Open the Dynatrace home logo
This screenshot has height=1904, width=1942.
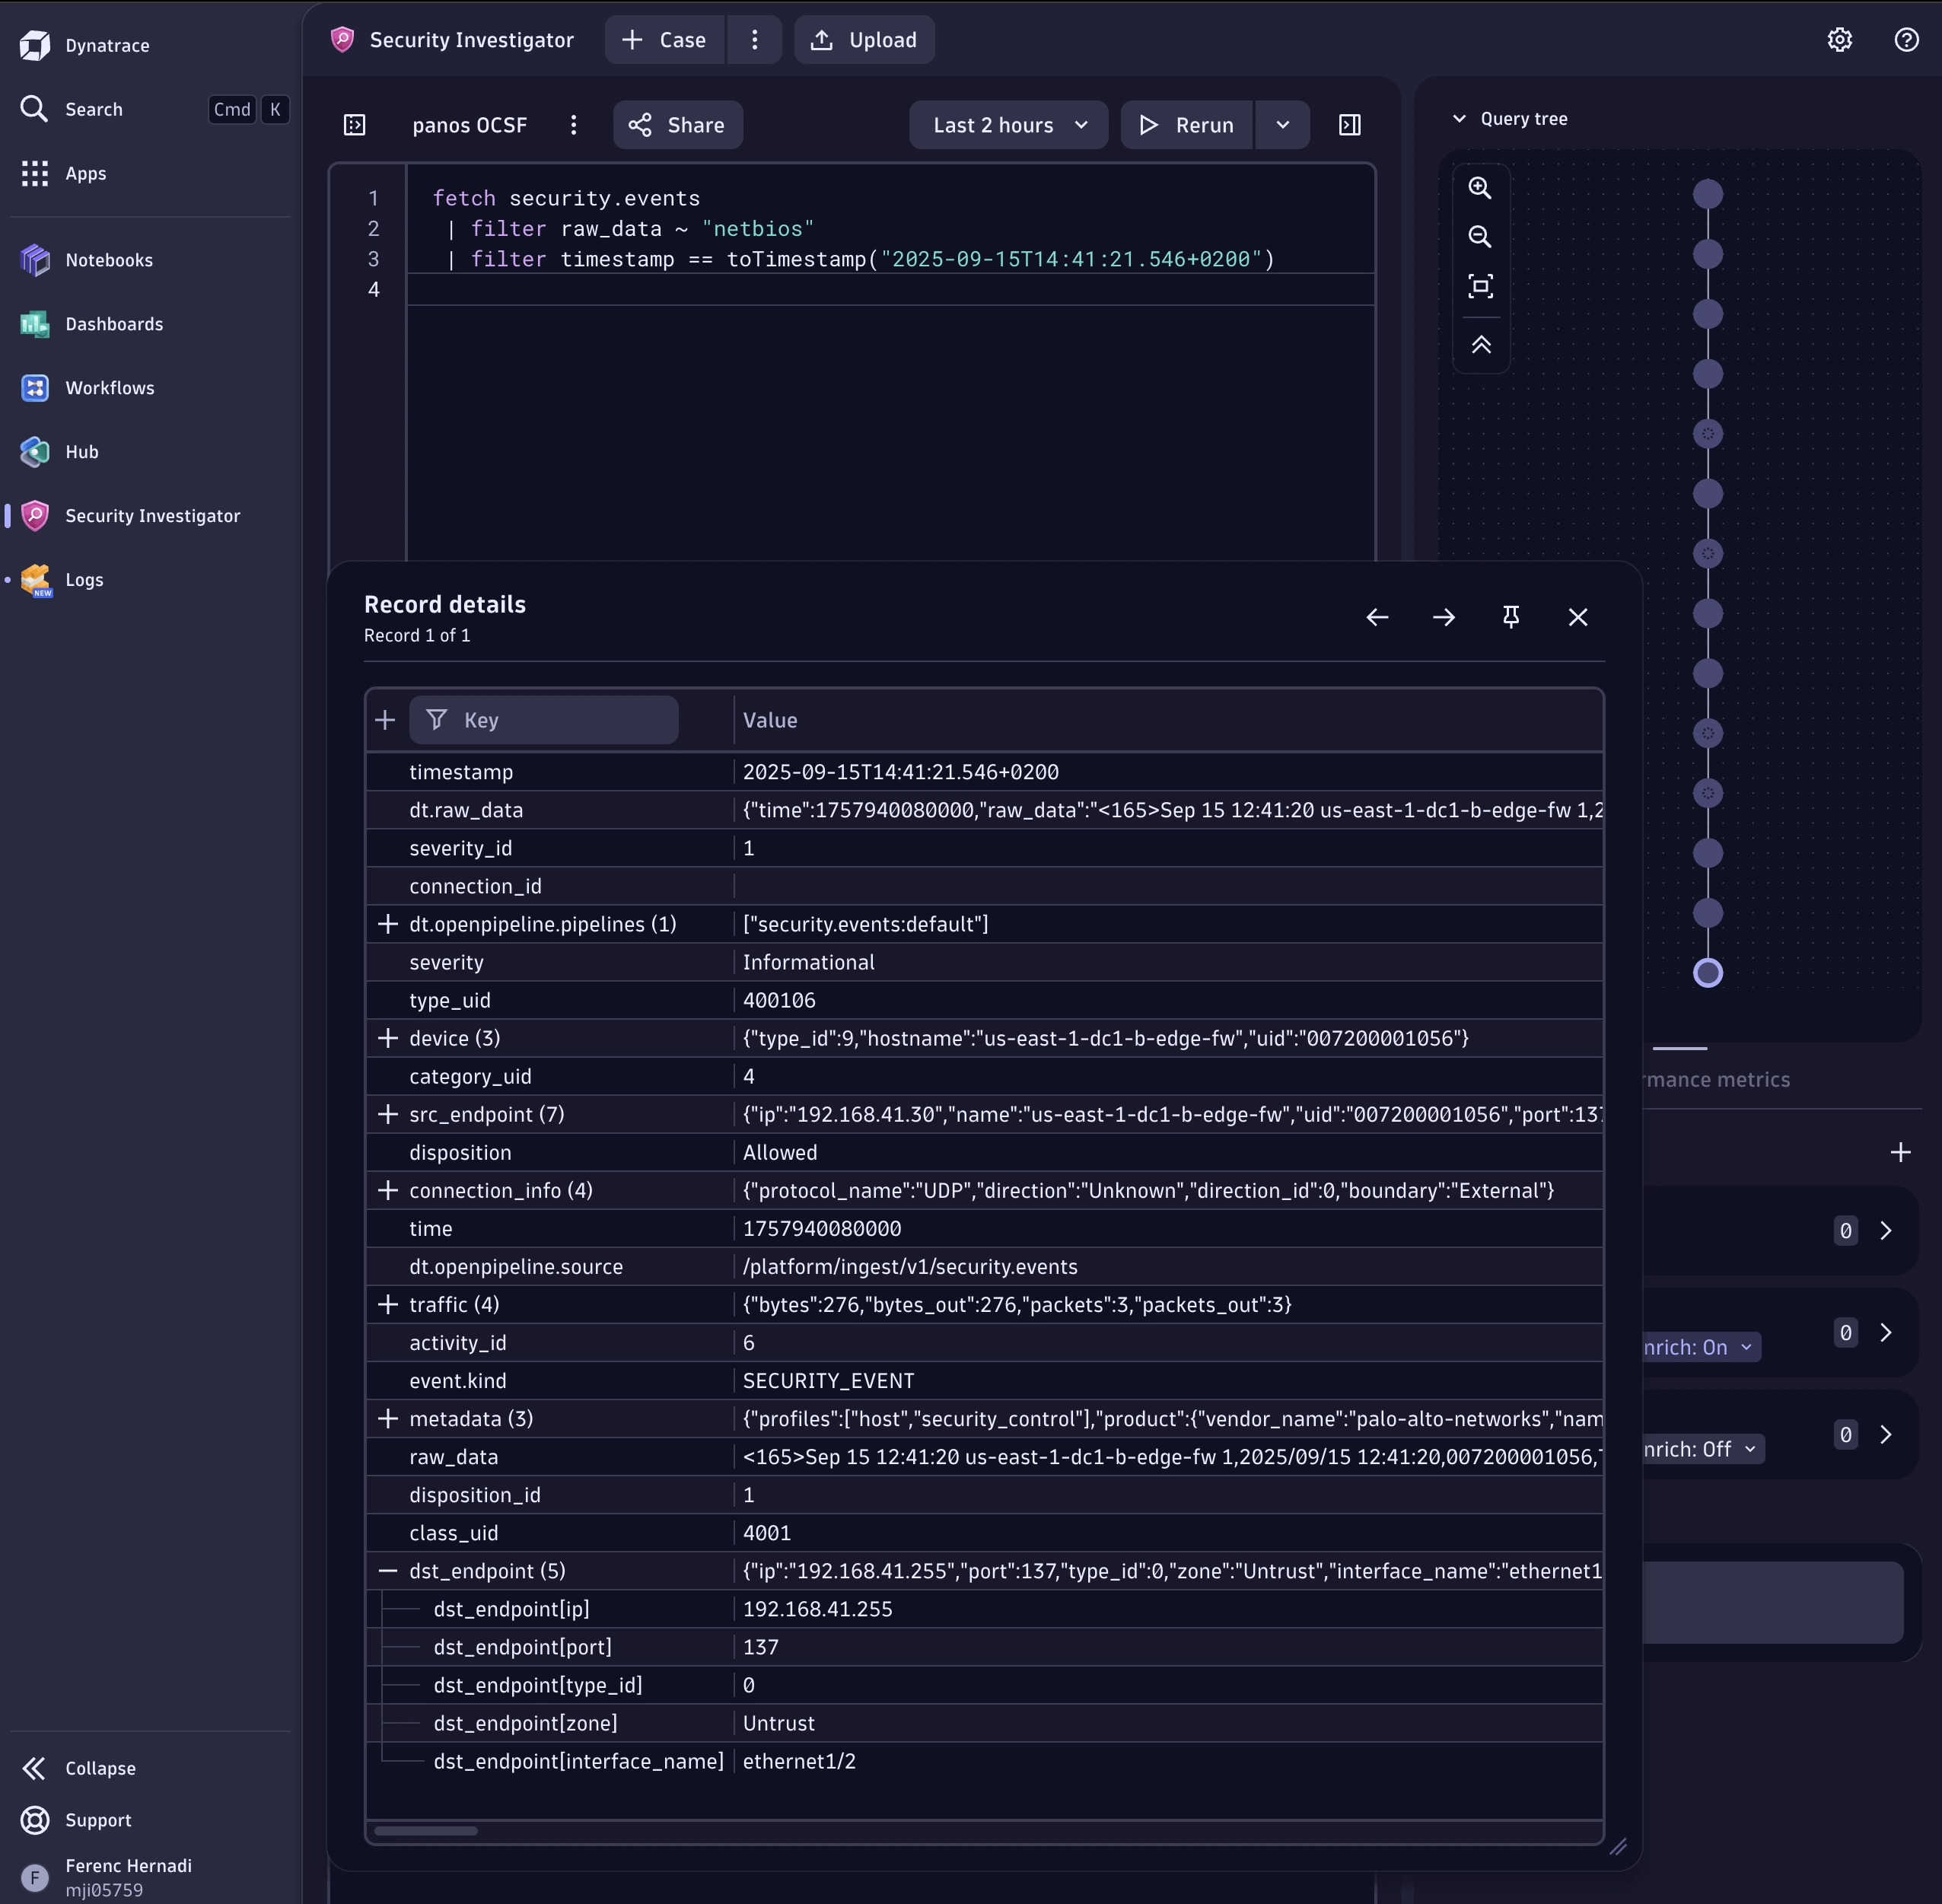[35, 45]
